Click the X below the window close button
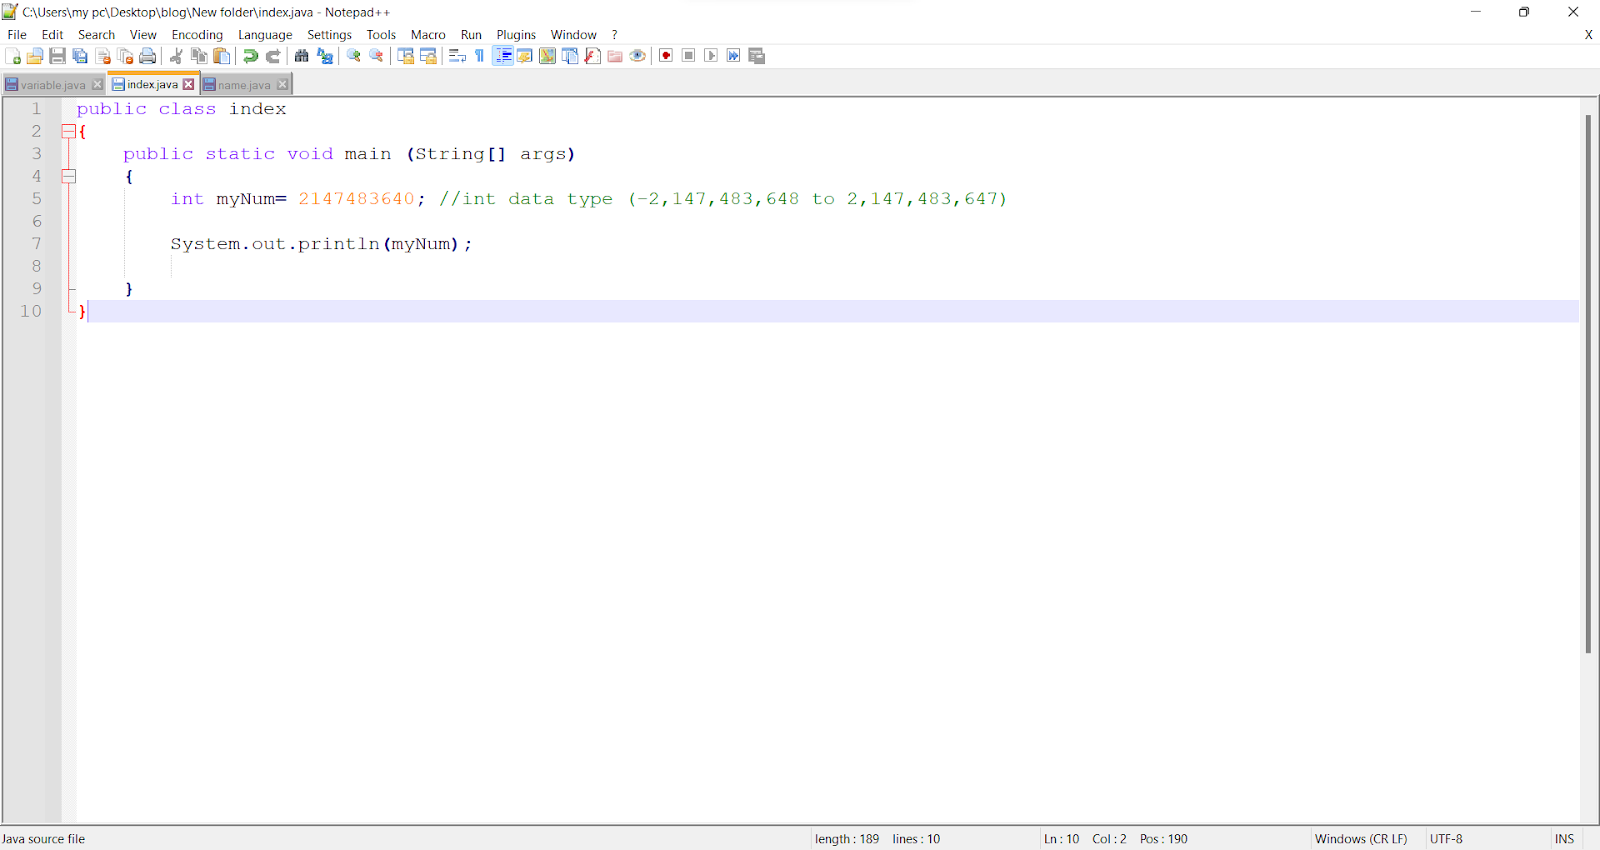 coord(1588,34)
